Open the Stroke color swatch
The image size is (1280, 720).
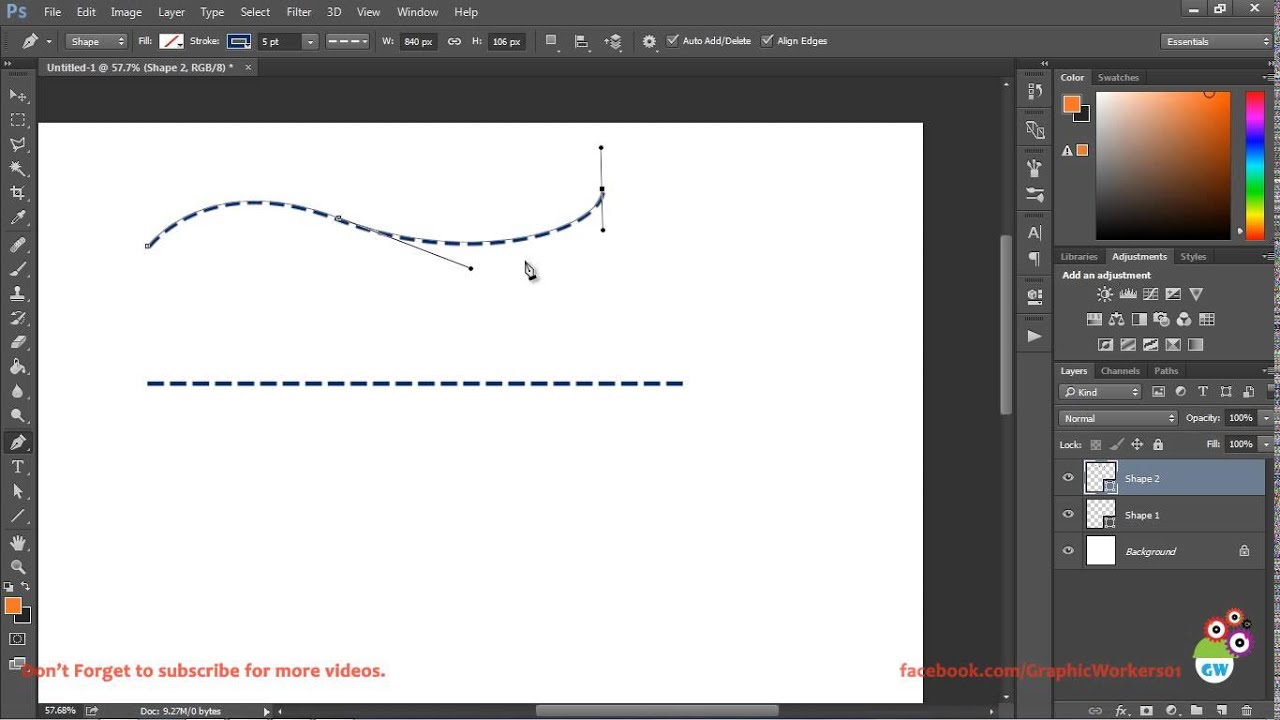tap(238, 41)
